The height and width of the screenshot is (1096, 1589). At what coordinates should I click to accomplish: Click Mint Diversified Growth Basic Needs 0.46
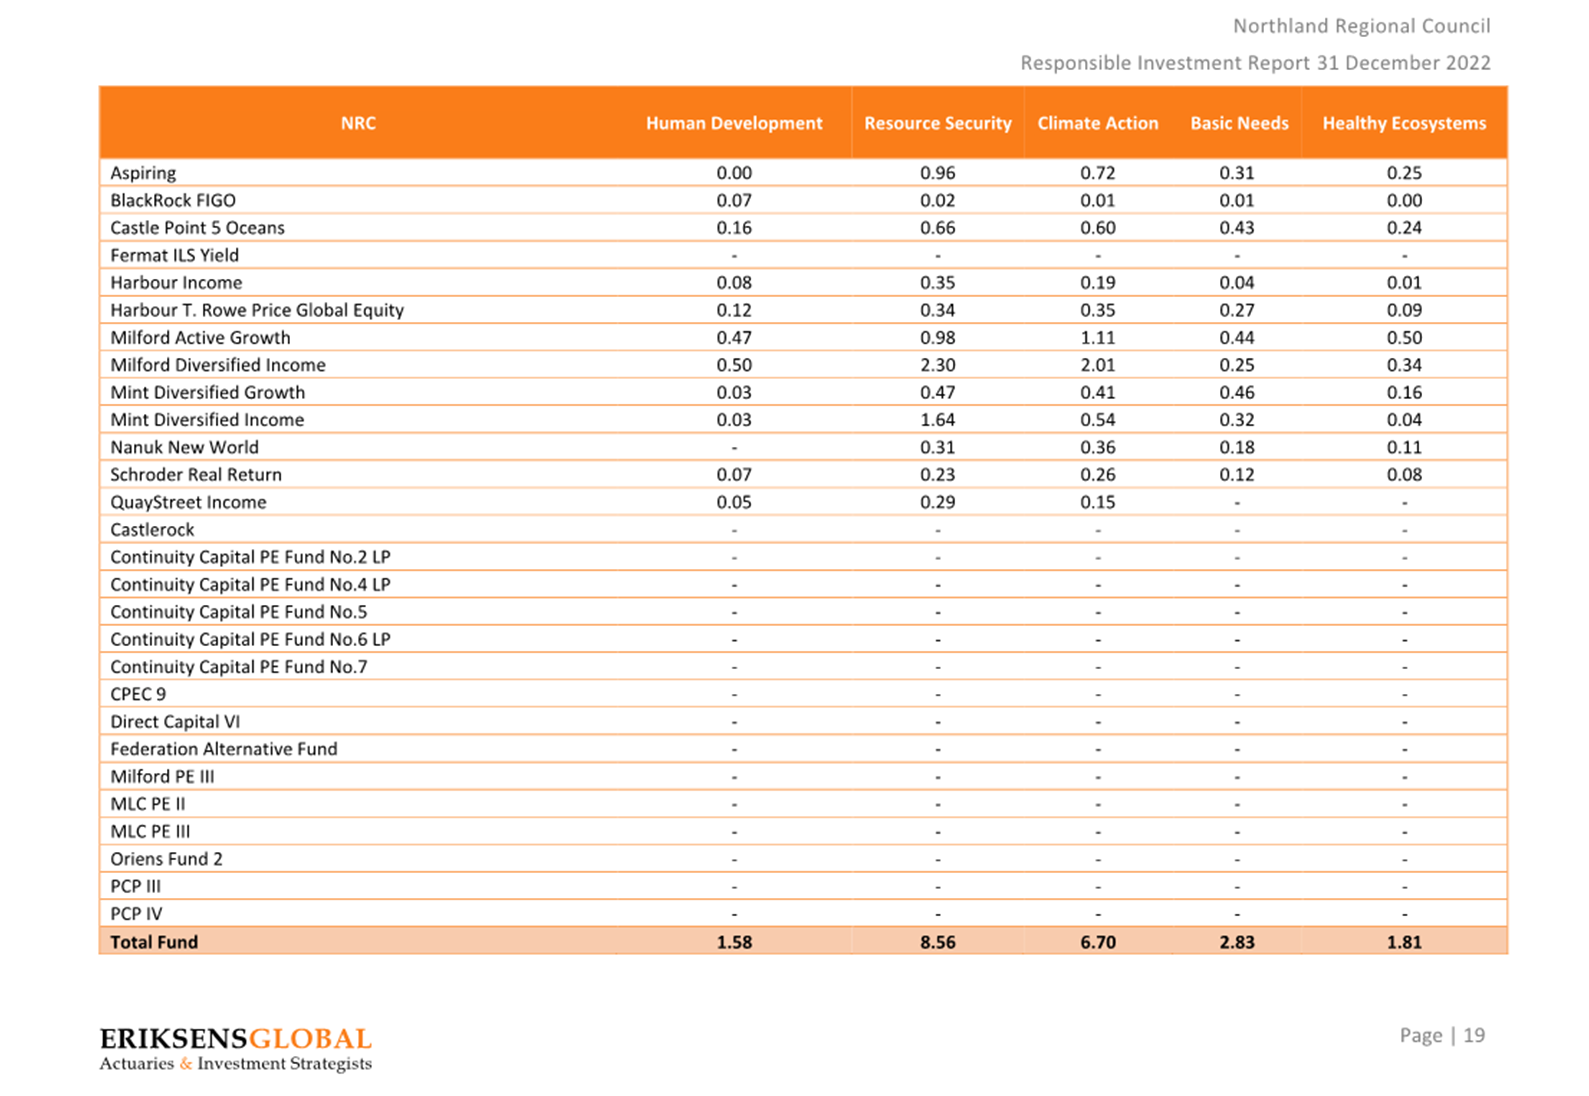[1237, 393]
